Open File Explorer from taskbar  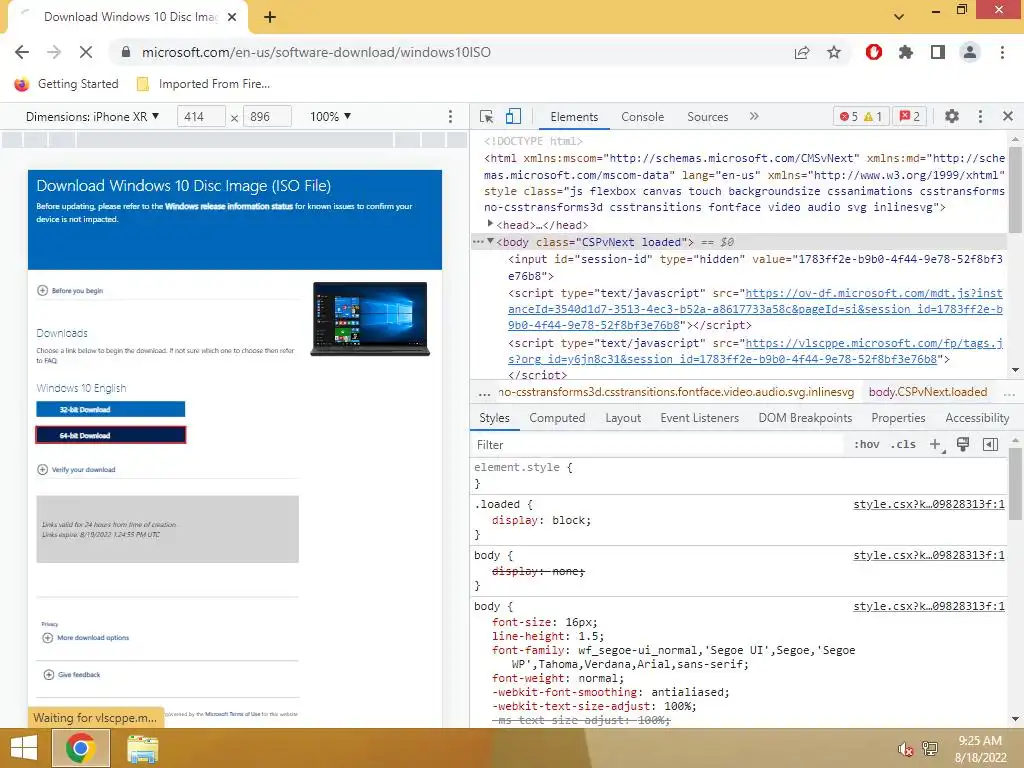coord(142,749)
